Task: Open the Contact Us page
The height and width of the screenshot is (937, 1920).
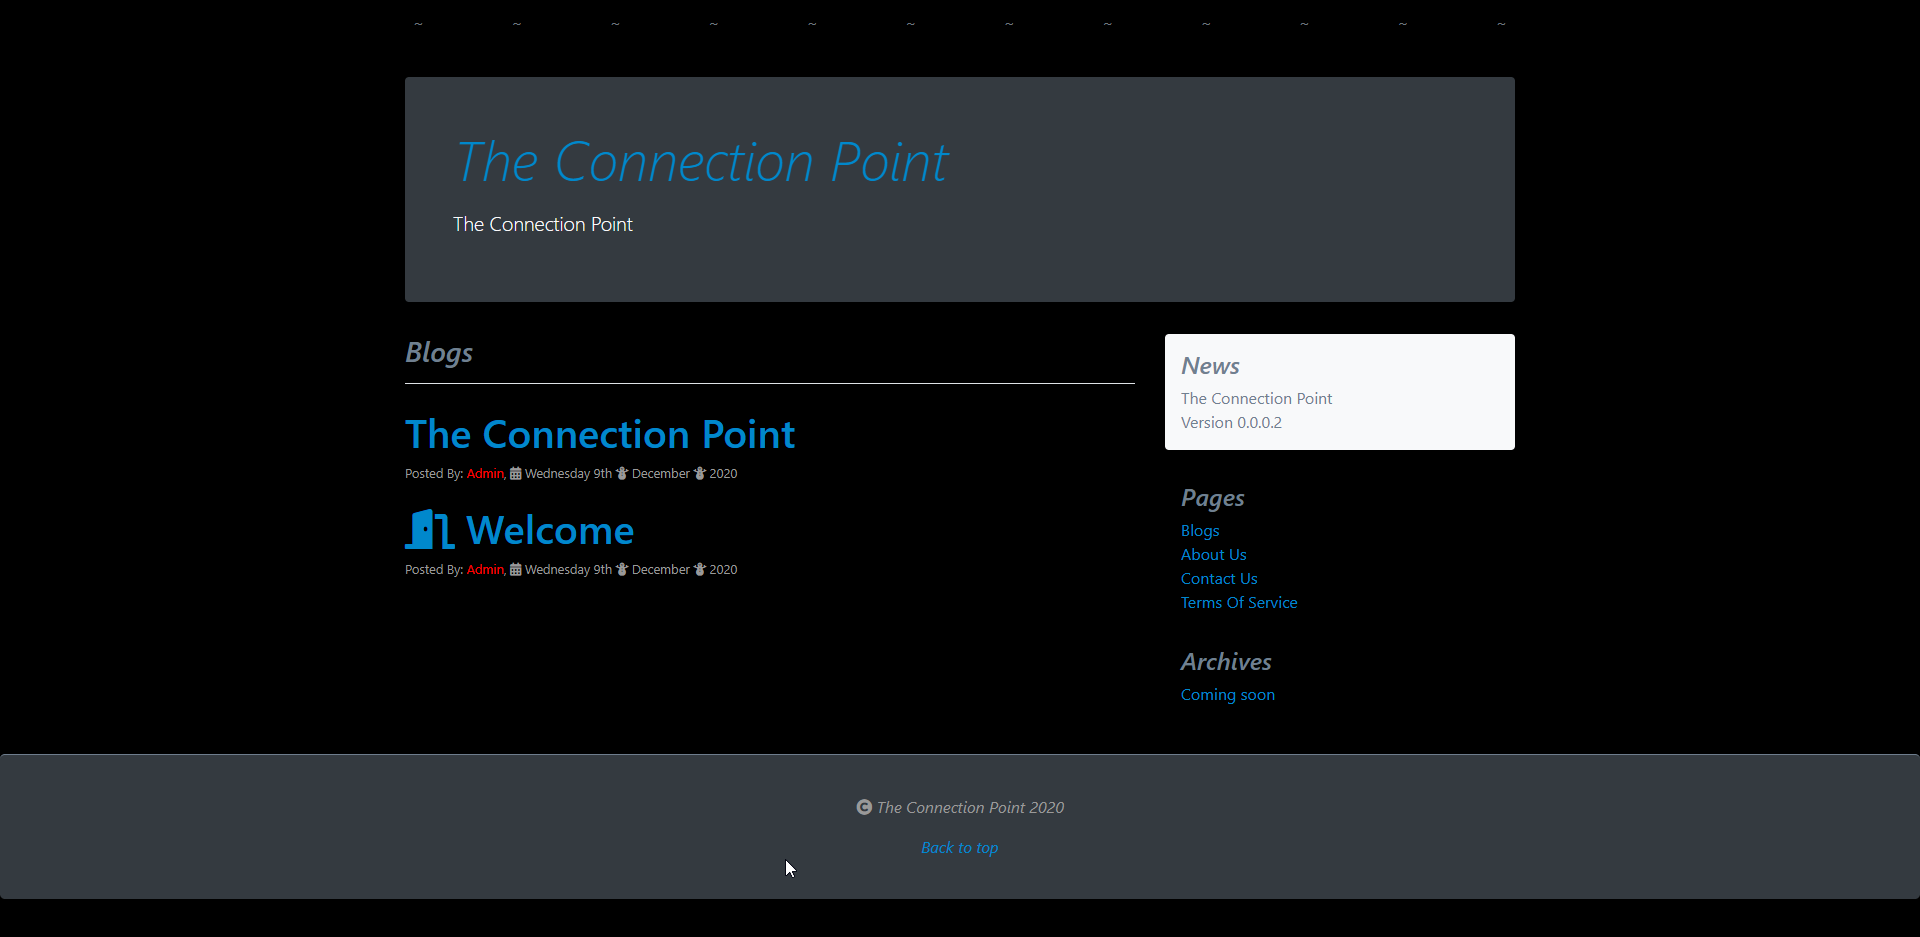Action: pyautogui.click(x=1219, y=579)
